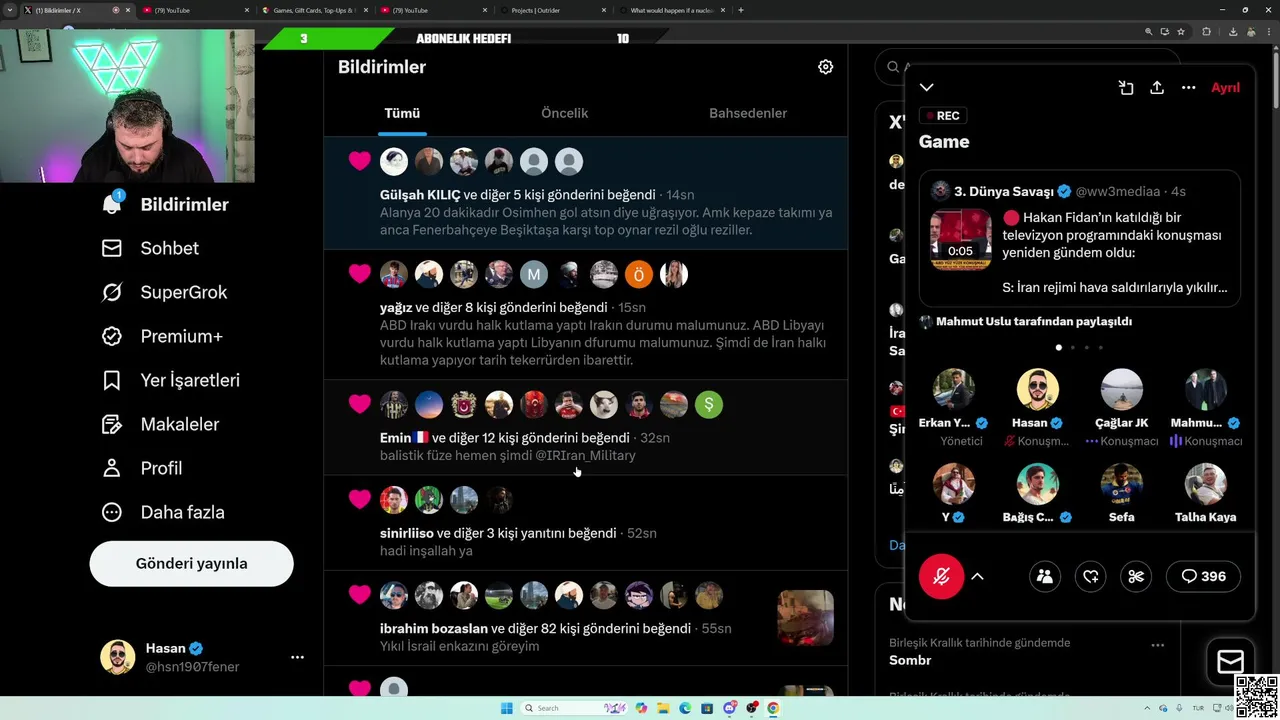Image resolution: width=1280 pixels, height=720 pixels.
Task: Open Bildirimler in the sidebar
Action: tap(165, 204)
